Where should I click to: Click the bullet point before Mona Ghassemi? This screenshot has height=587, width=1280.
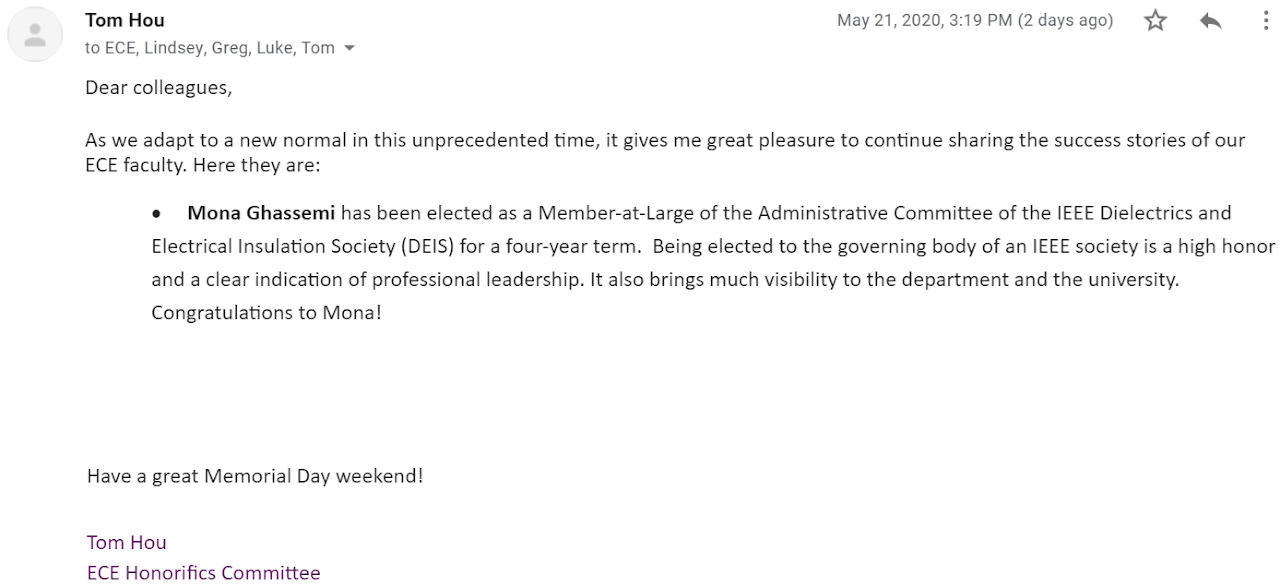(x=157, y=214)
